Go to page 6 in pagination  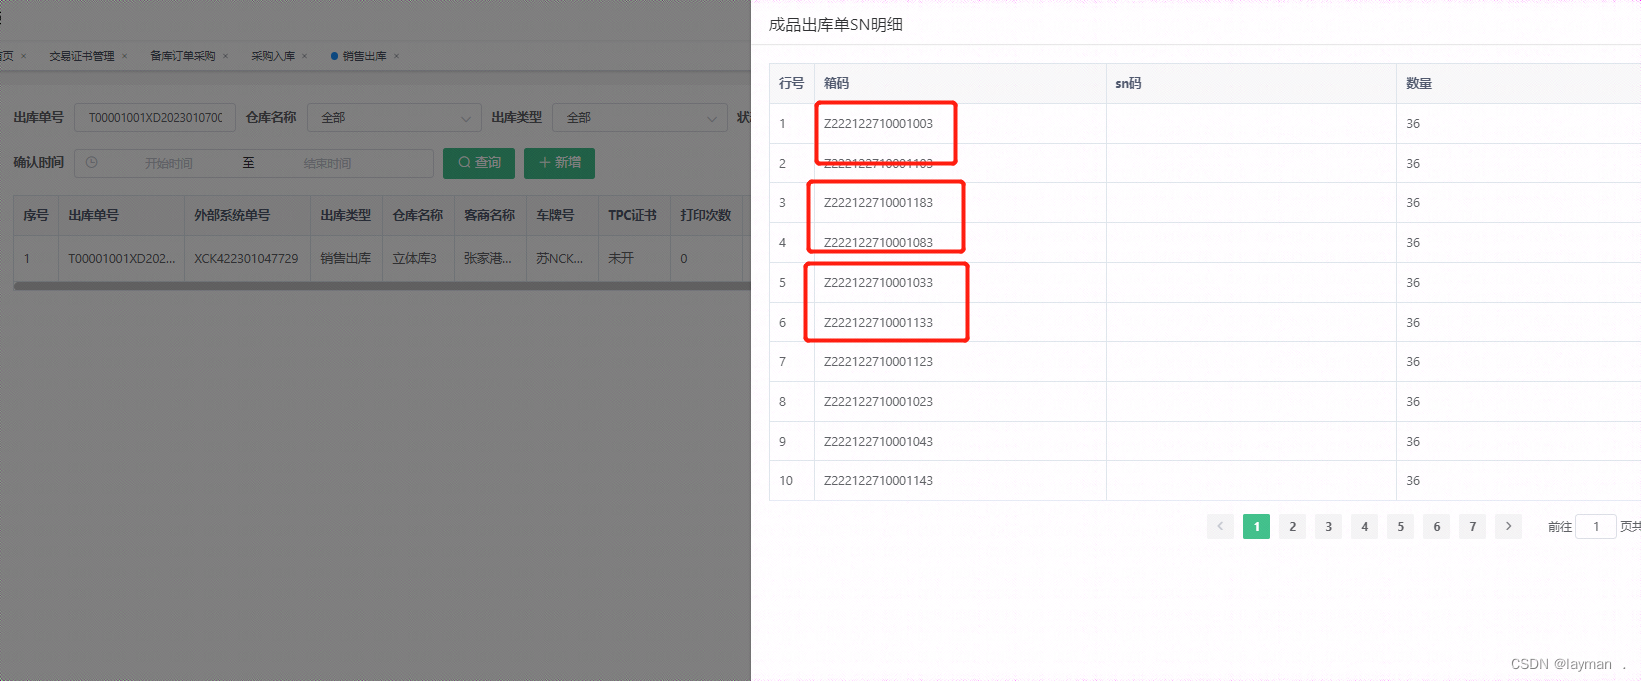tap(1436, 526)
